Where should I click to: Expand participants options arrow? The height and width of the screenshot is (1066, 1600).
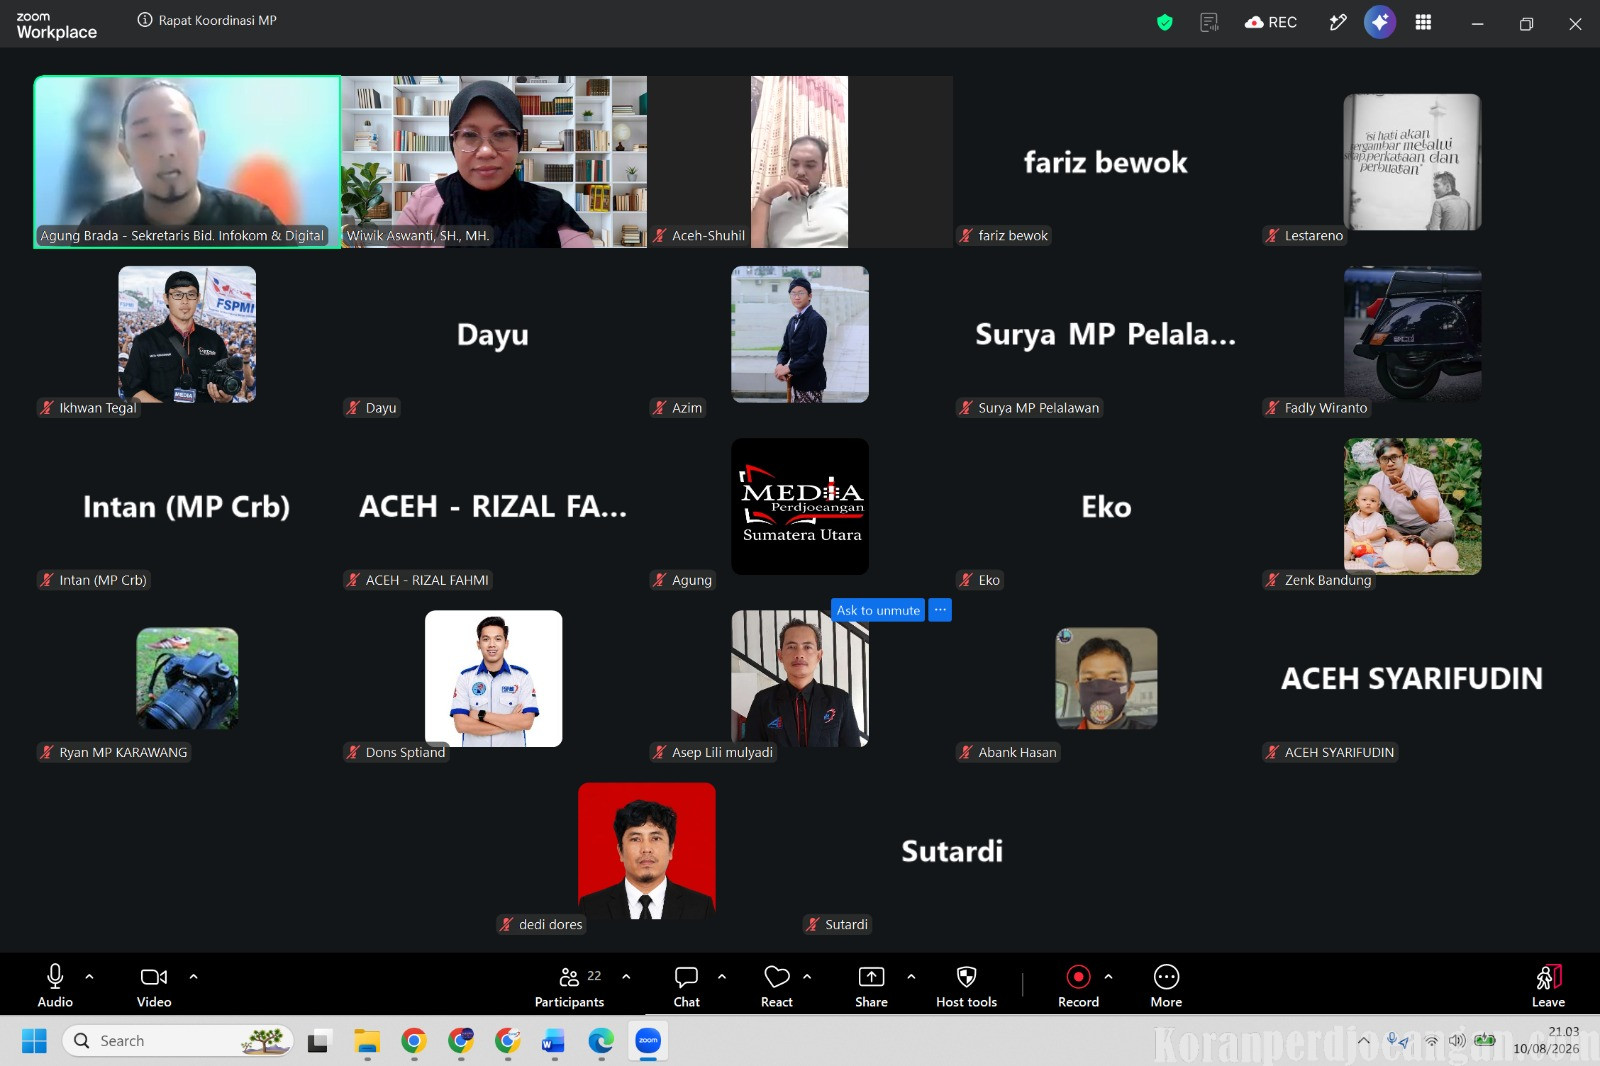click(626, 976)
